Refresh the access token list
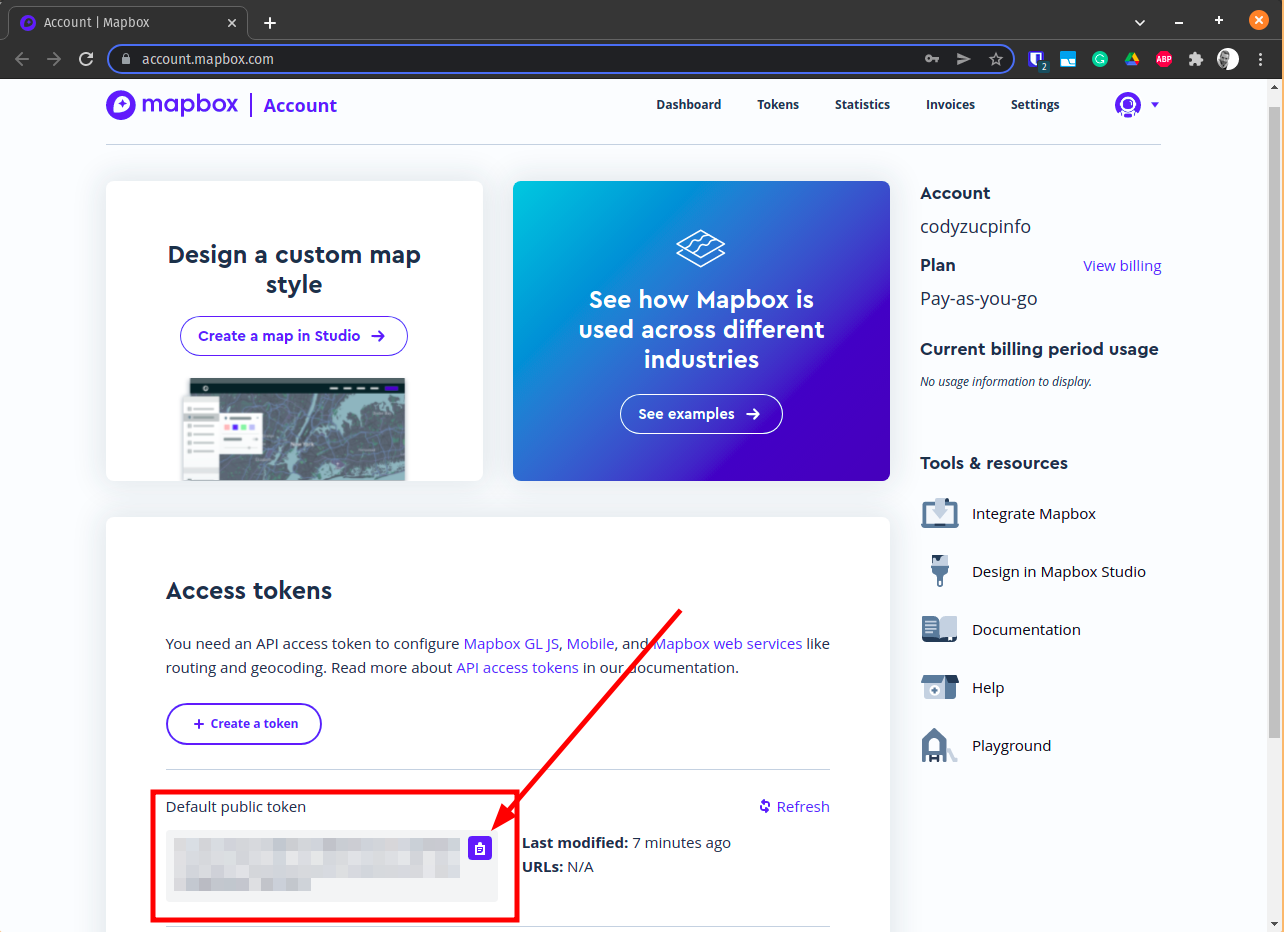Image resolution: width=1284 pixels, height=932 pixels. (x=794, y=806)
